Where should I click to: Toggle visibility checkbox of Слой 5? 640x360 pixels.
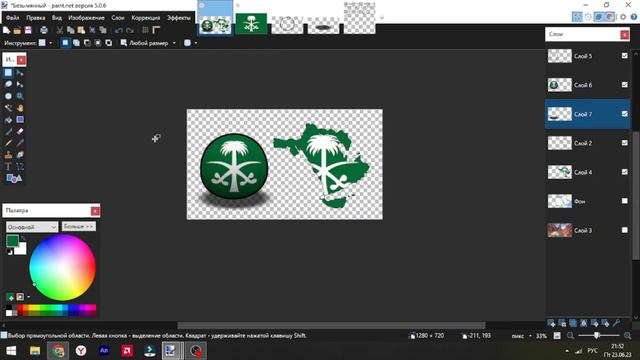point(624,56)
